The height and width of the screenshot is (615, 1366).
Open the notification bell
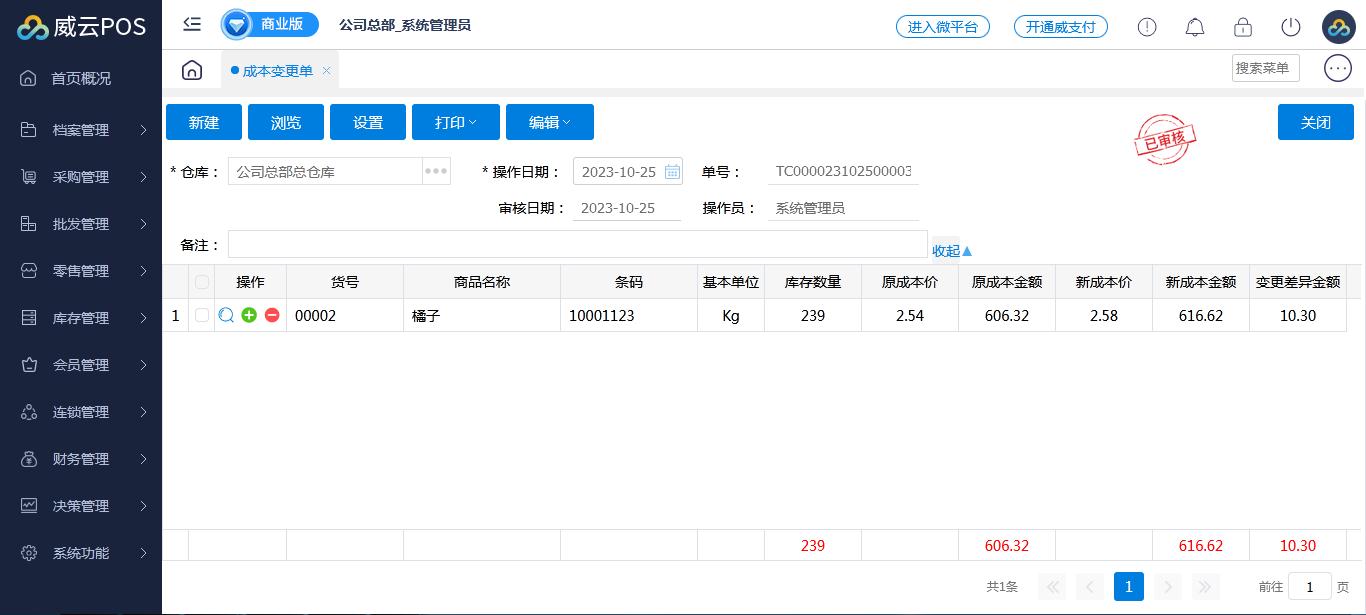pyautogui.click(x=1194, y=27)
